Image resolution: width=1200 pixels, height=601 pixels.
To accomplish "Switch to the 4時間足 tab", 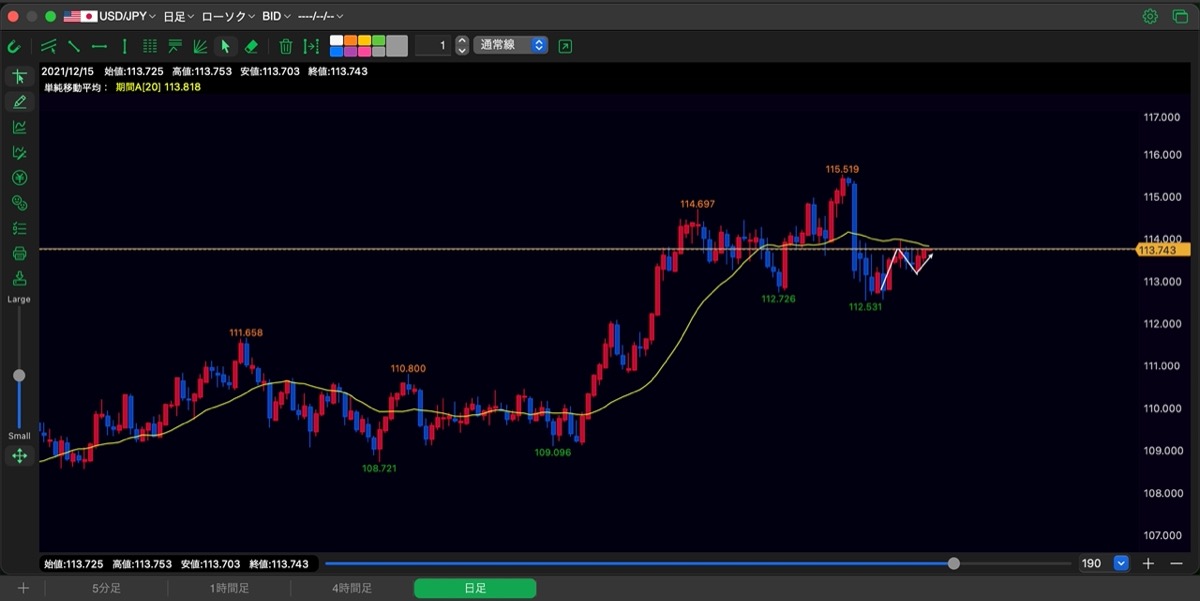I will point(352,588).
